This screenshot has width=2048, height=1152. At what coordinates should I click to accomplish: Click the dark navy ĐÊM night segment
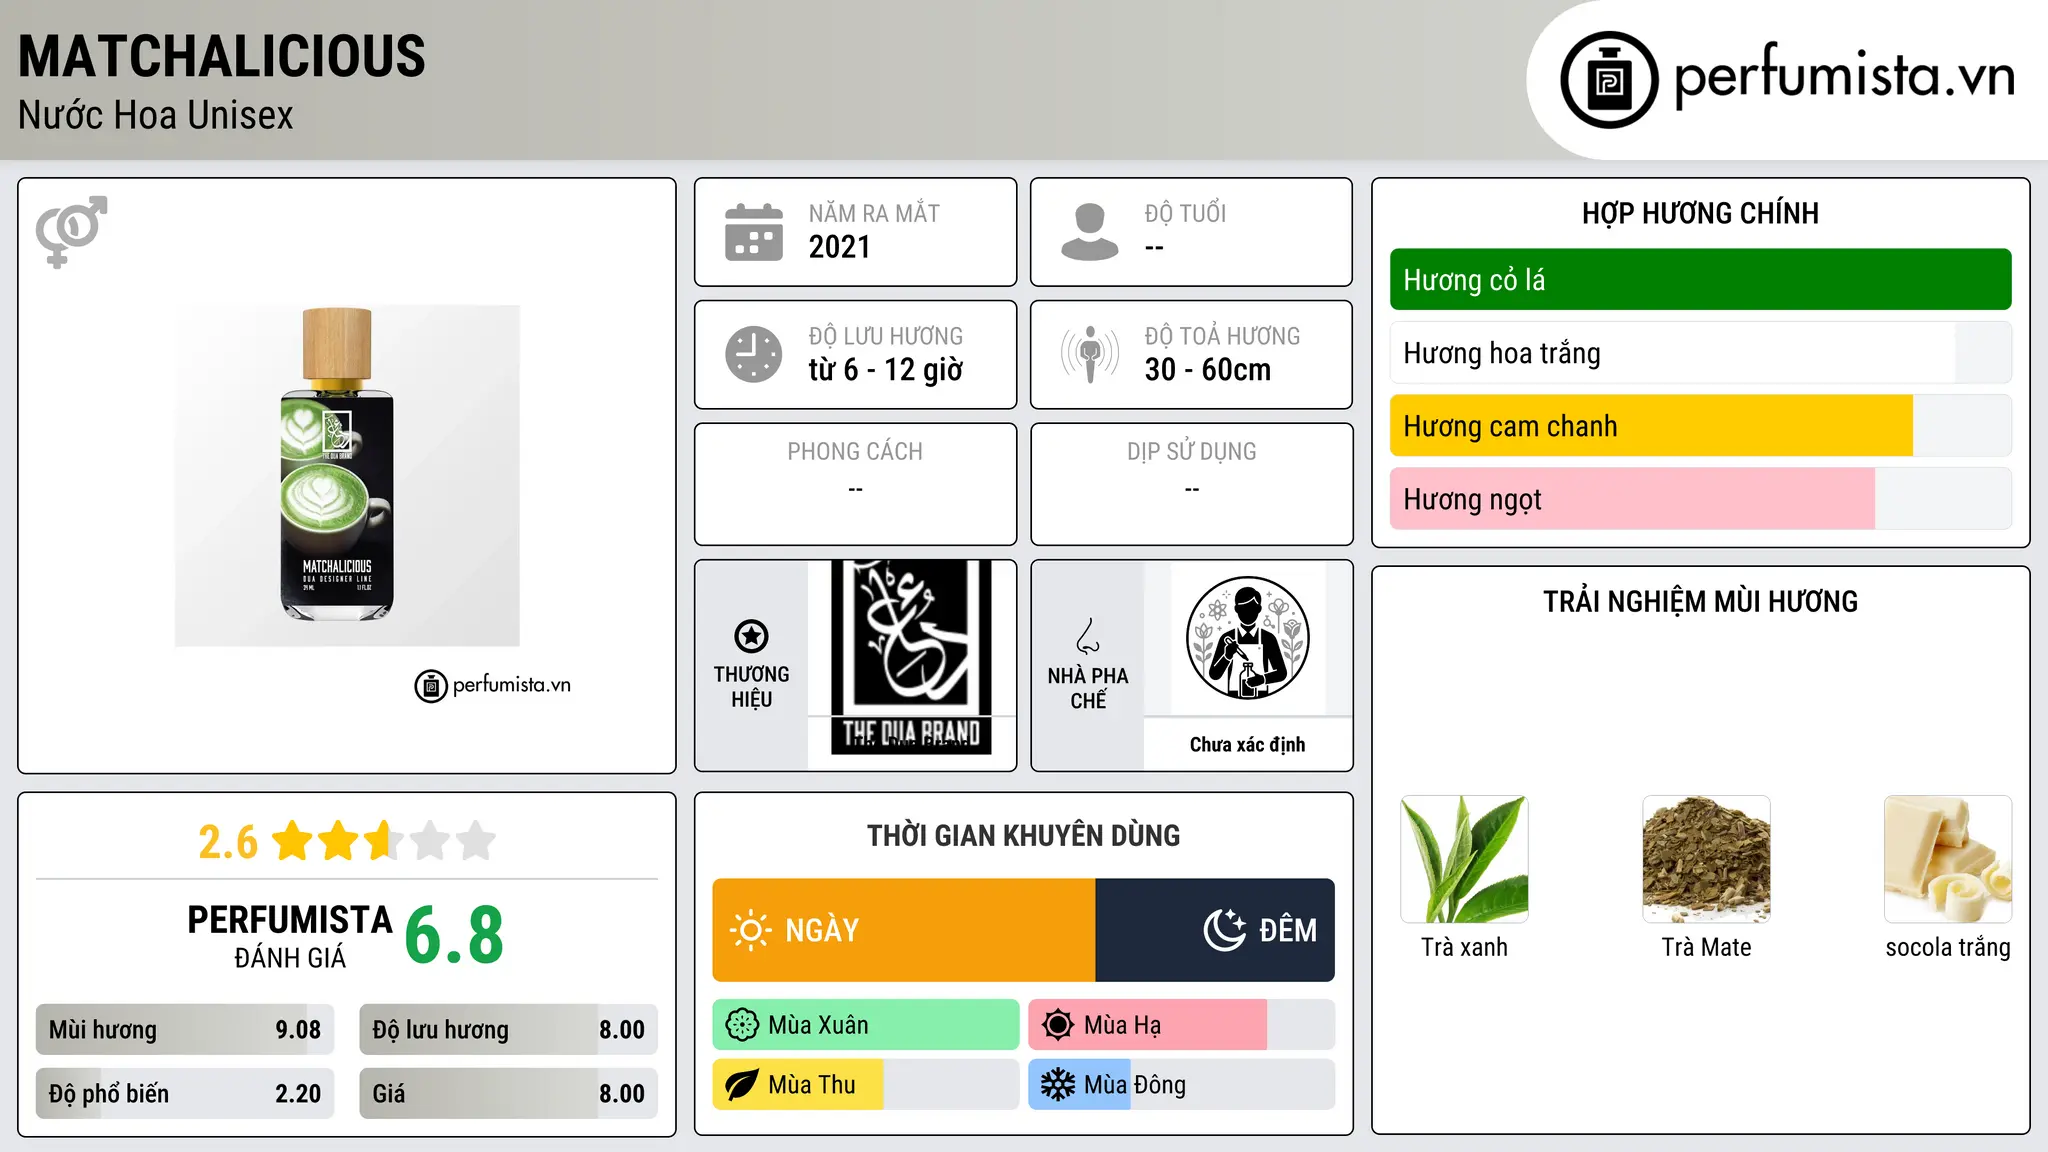[1215, 930]
